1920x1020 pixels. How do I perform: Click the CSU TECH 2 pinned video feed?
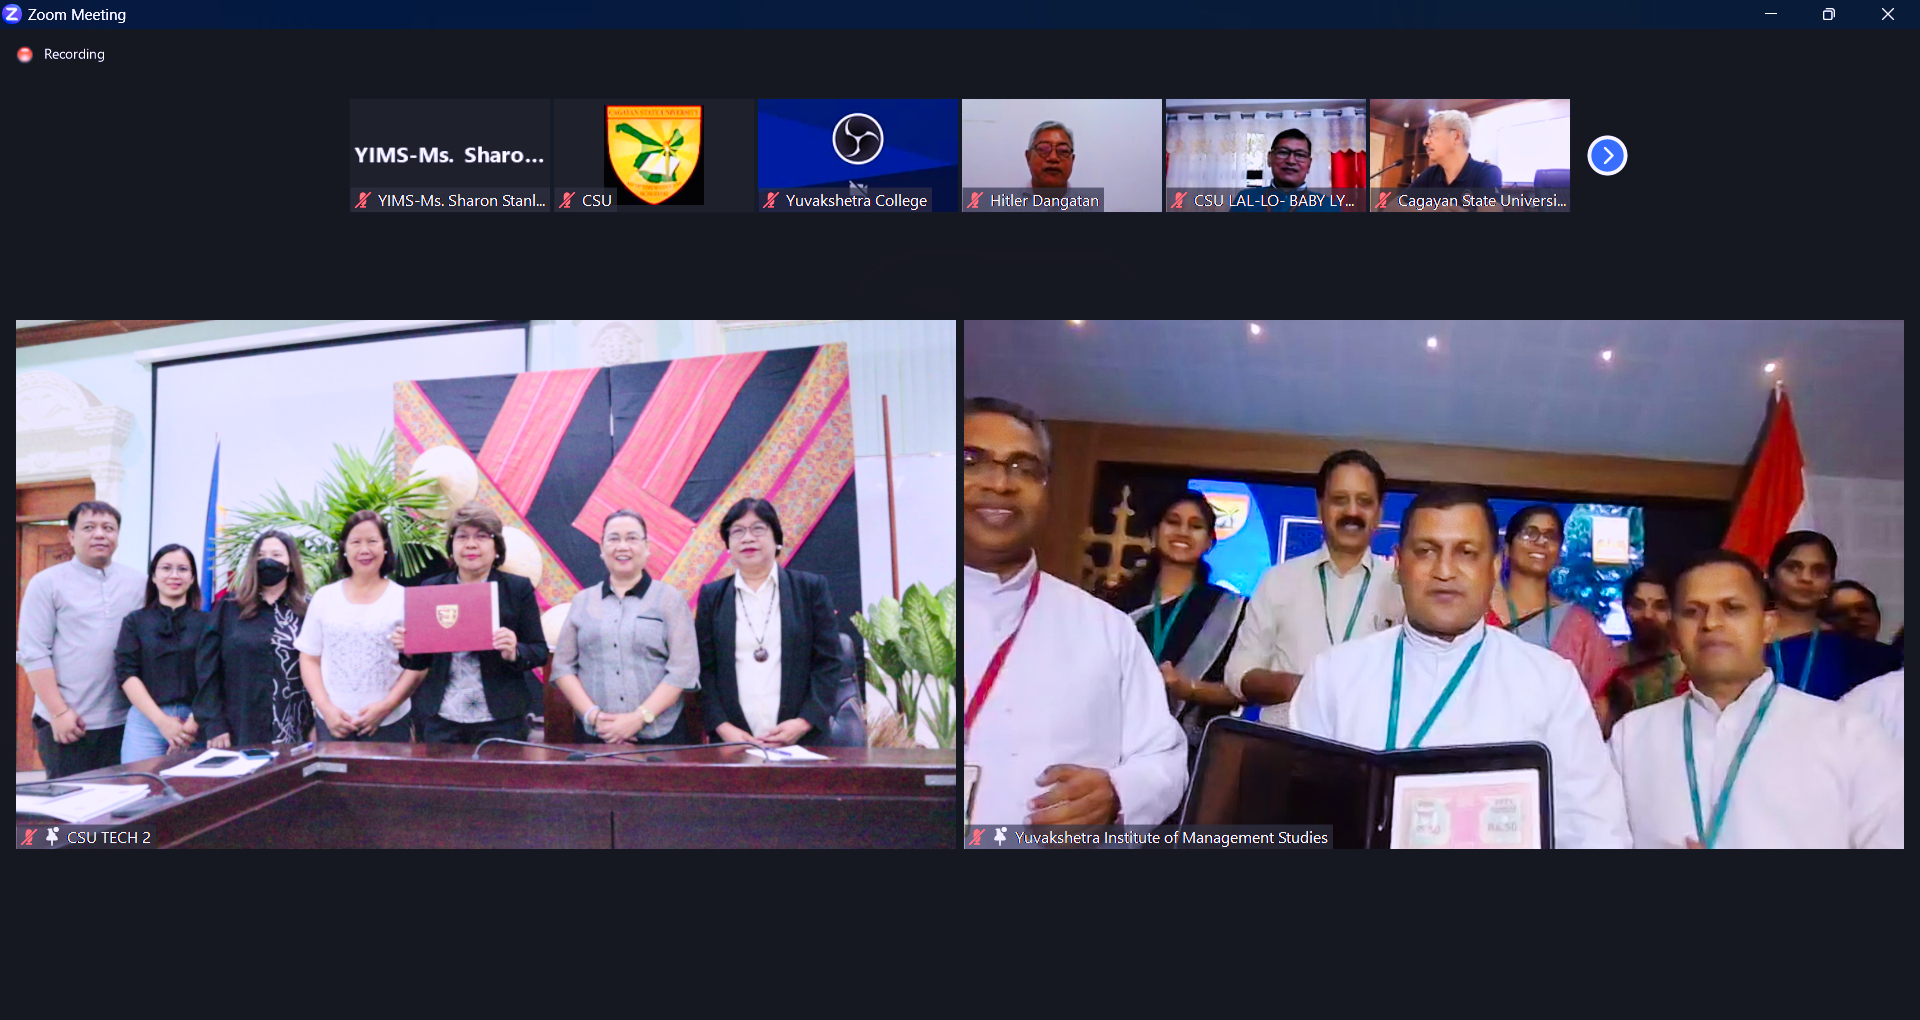tap(486, 584)
